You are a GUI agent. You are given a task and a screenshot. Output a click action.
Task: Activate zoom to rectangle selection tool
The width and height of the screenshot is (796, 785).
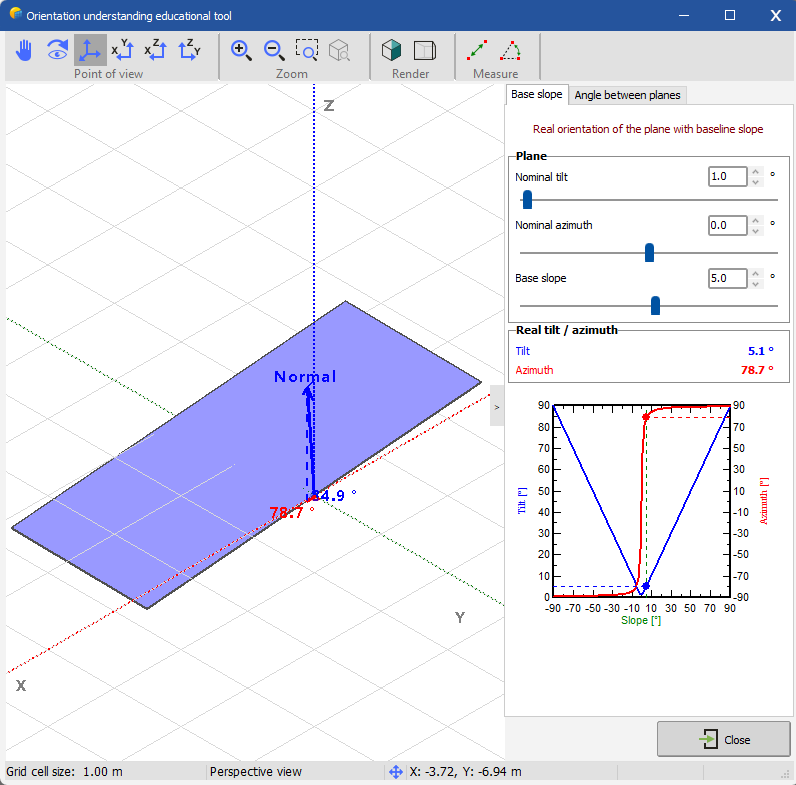pos(307,50)
